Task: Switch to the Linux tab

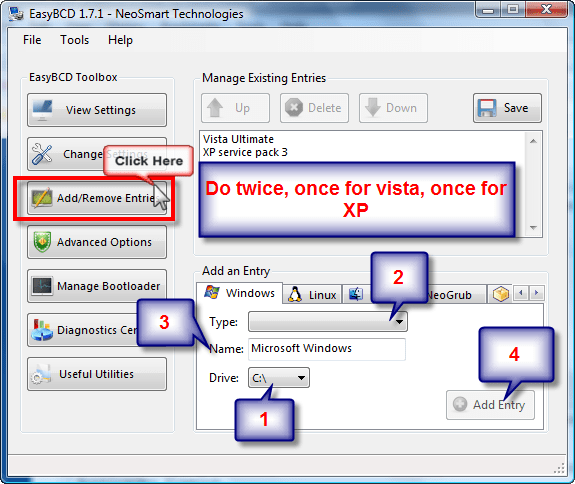Action: click(x=312, y=294)
